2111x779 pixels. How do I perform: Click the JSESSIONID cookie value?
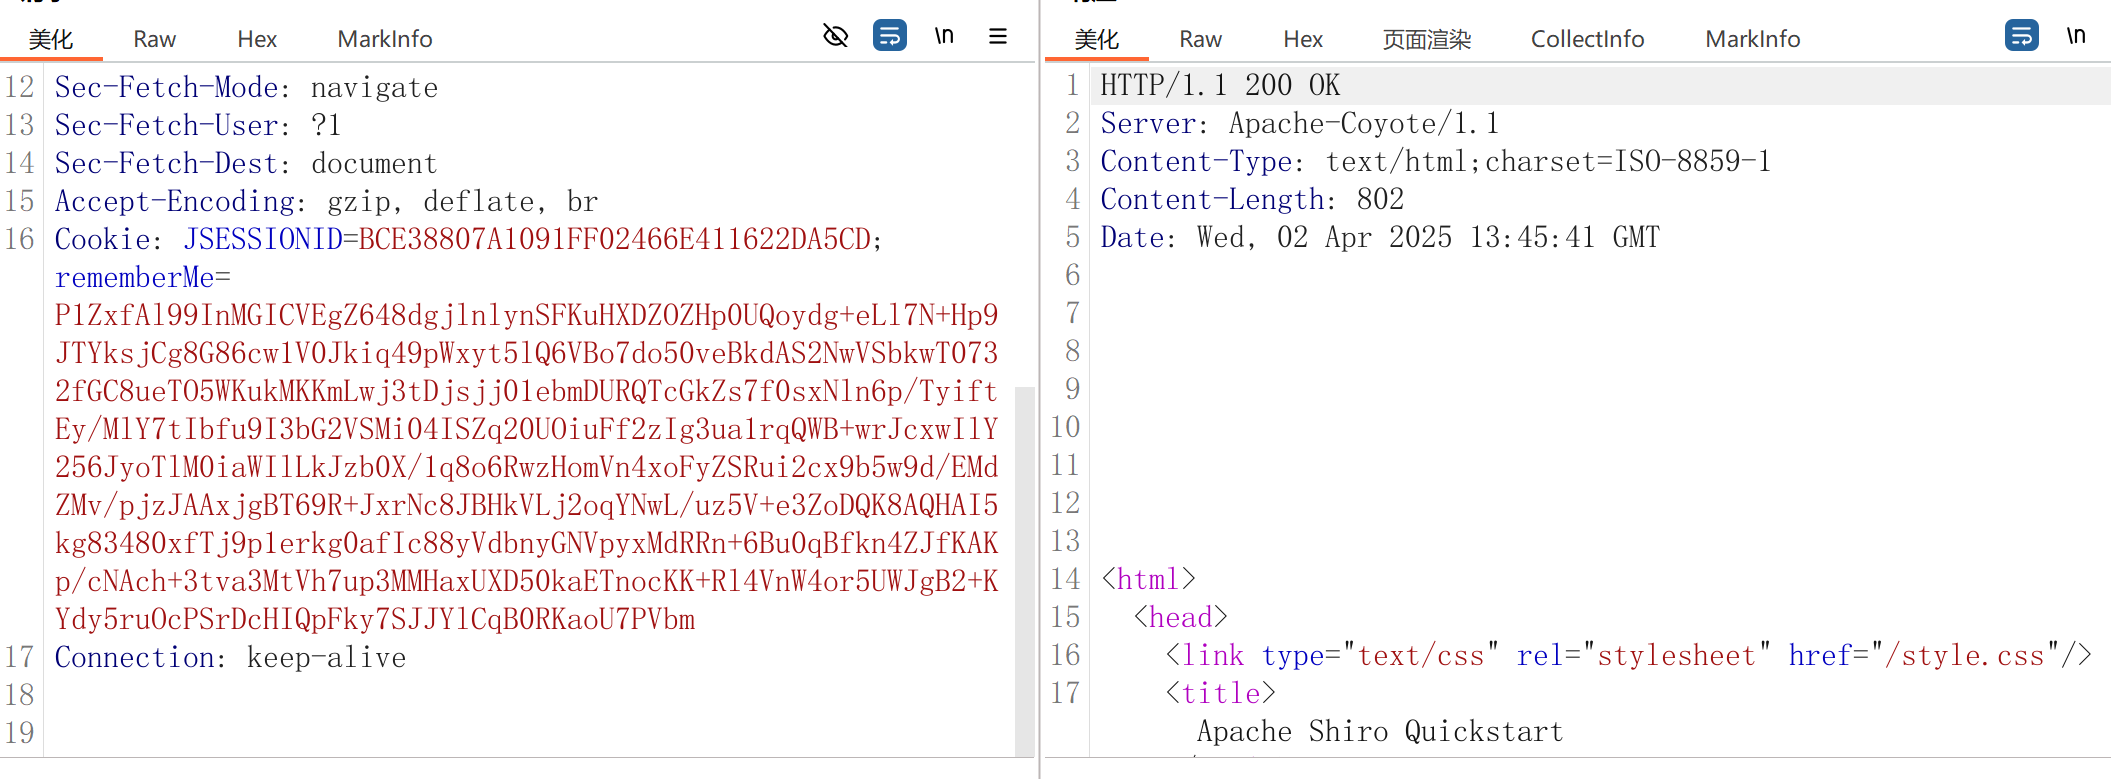[x=615, y=239]
